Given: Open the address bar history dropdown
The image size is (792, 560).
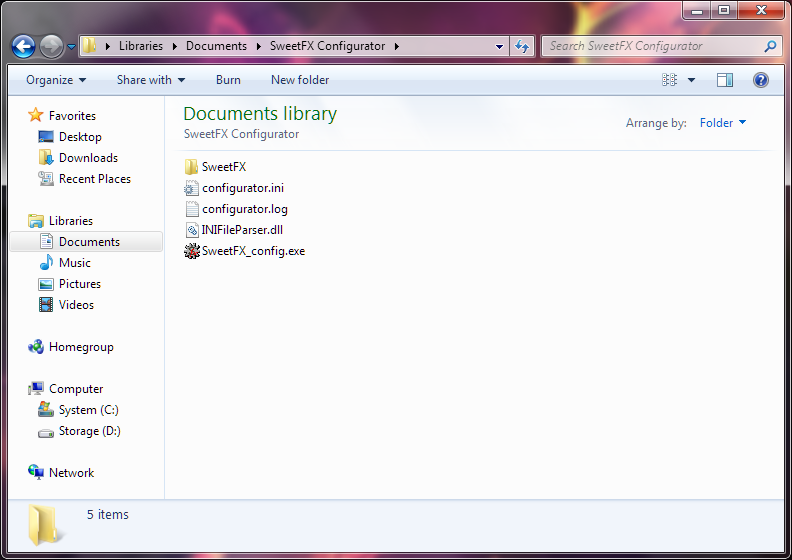Looking at the screenshot, I should pyautogui.click(x=499, y=46).
